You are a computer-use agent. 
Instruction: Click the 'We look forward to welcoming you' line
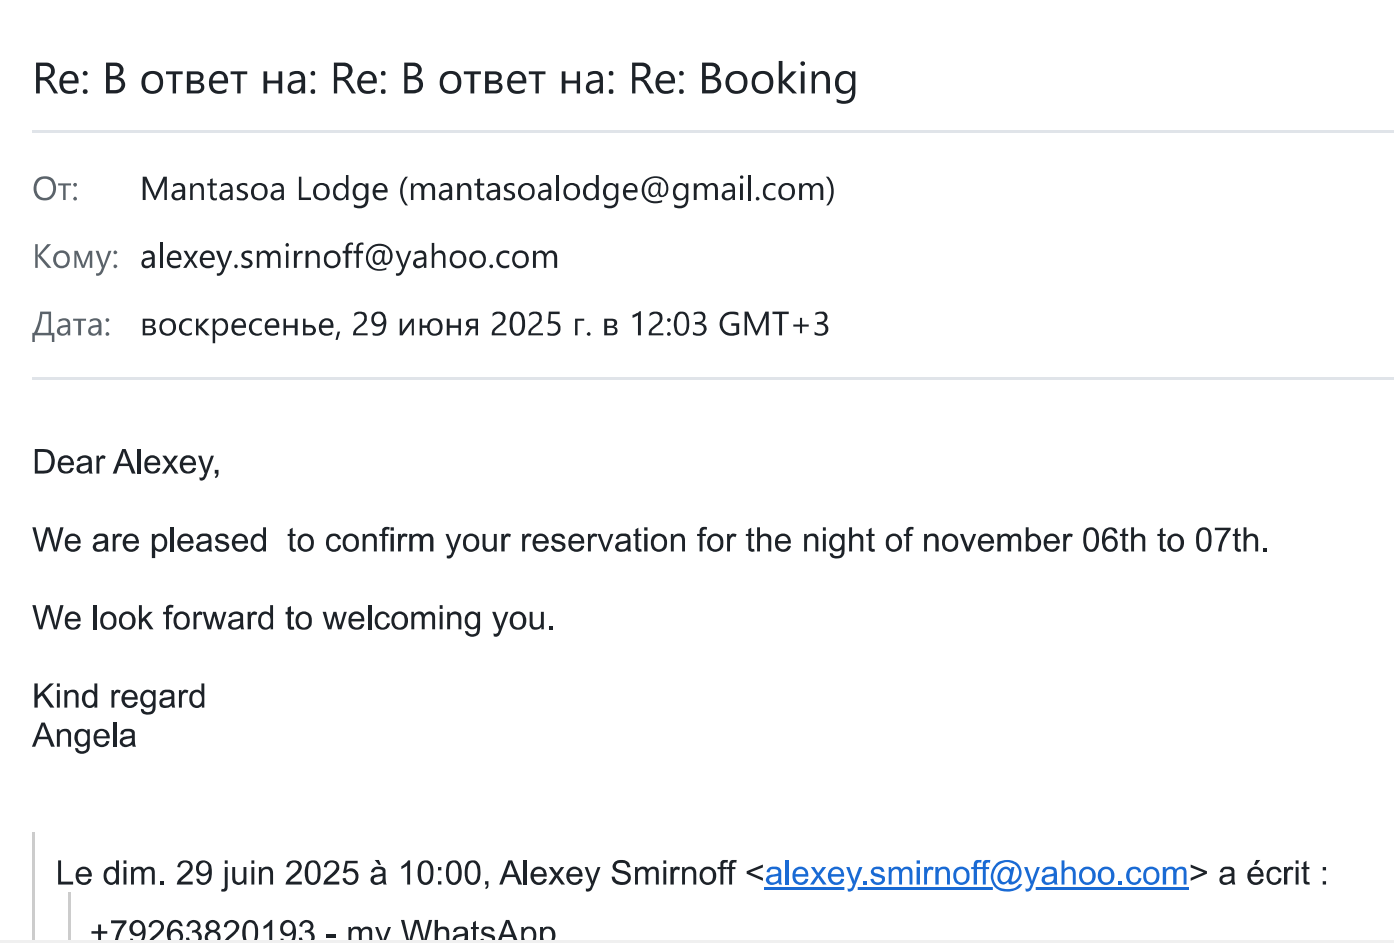[x=293, y=618]
